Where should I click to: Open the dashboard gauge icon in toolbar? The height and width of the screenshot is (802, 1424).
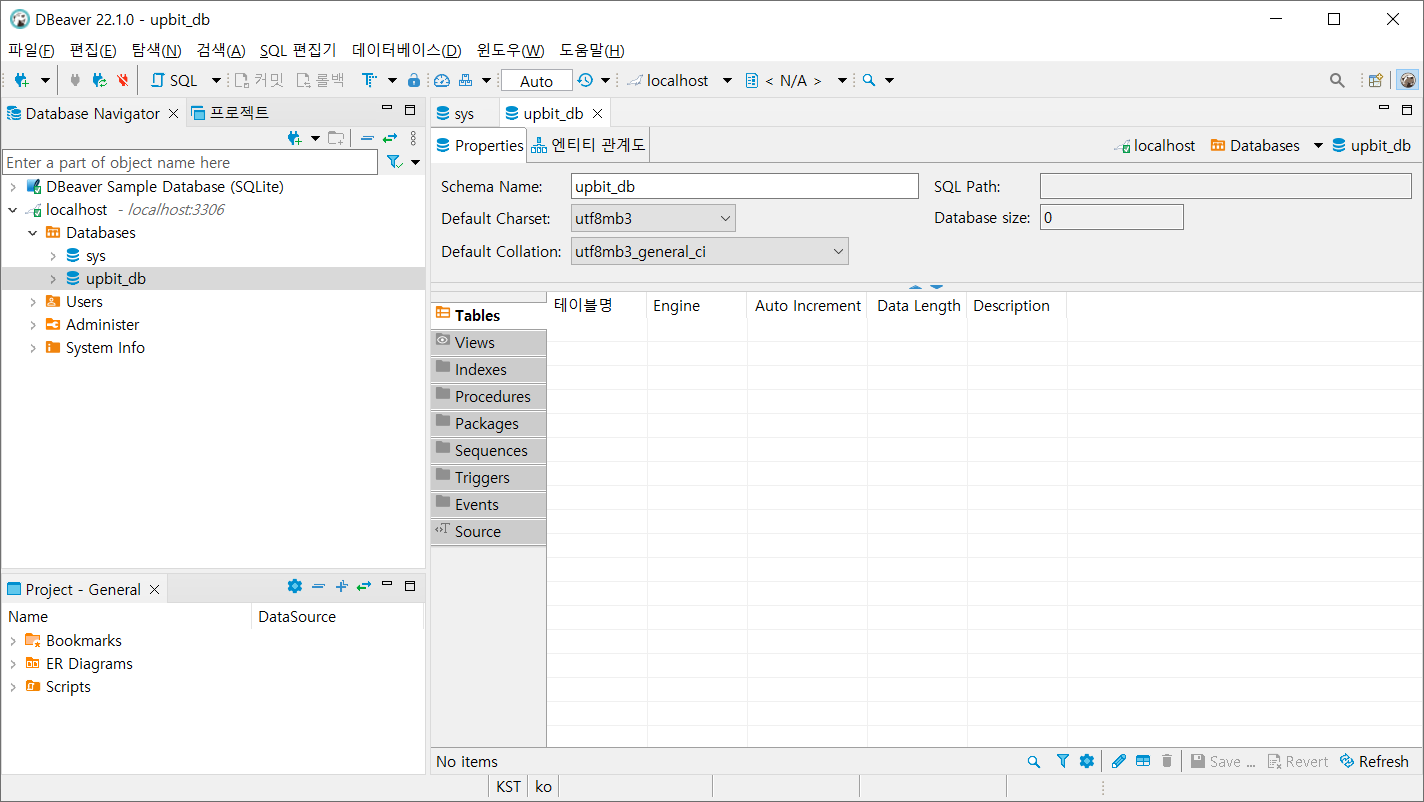click(x=442, y=80)
